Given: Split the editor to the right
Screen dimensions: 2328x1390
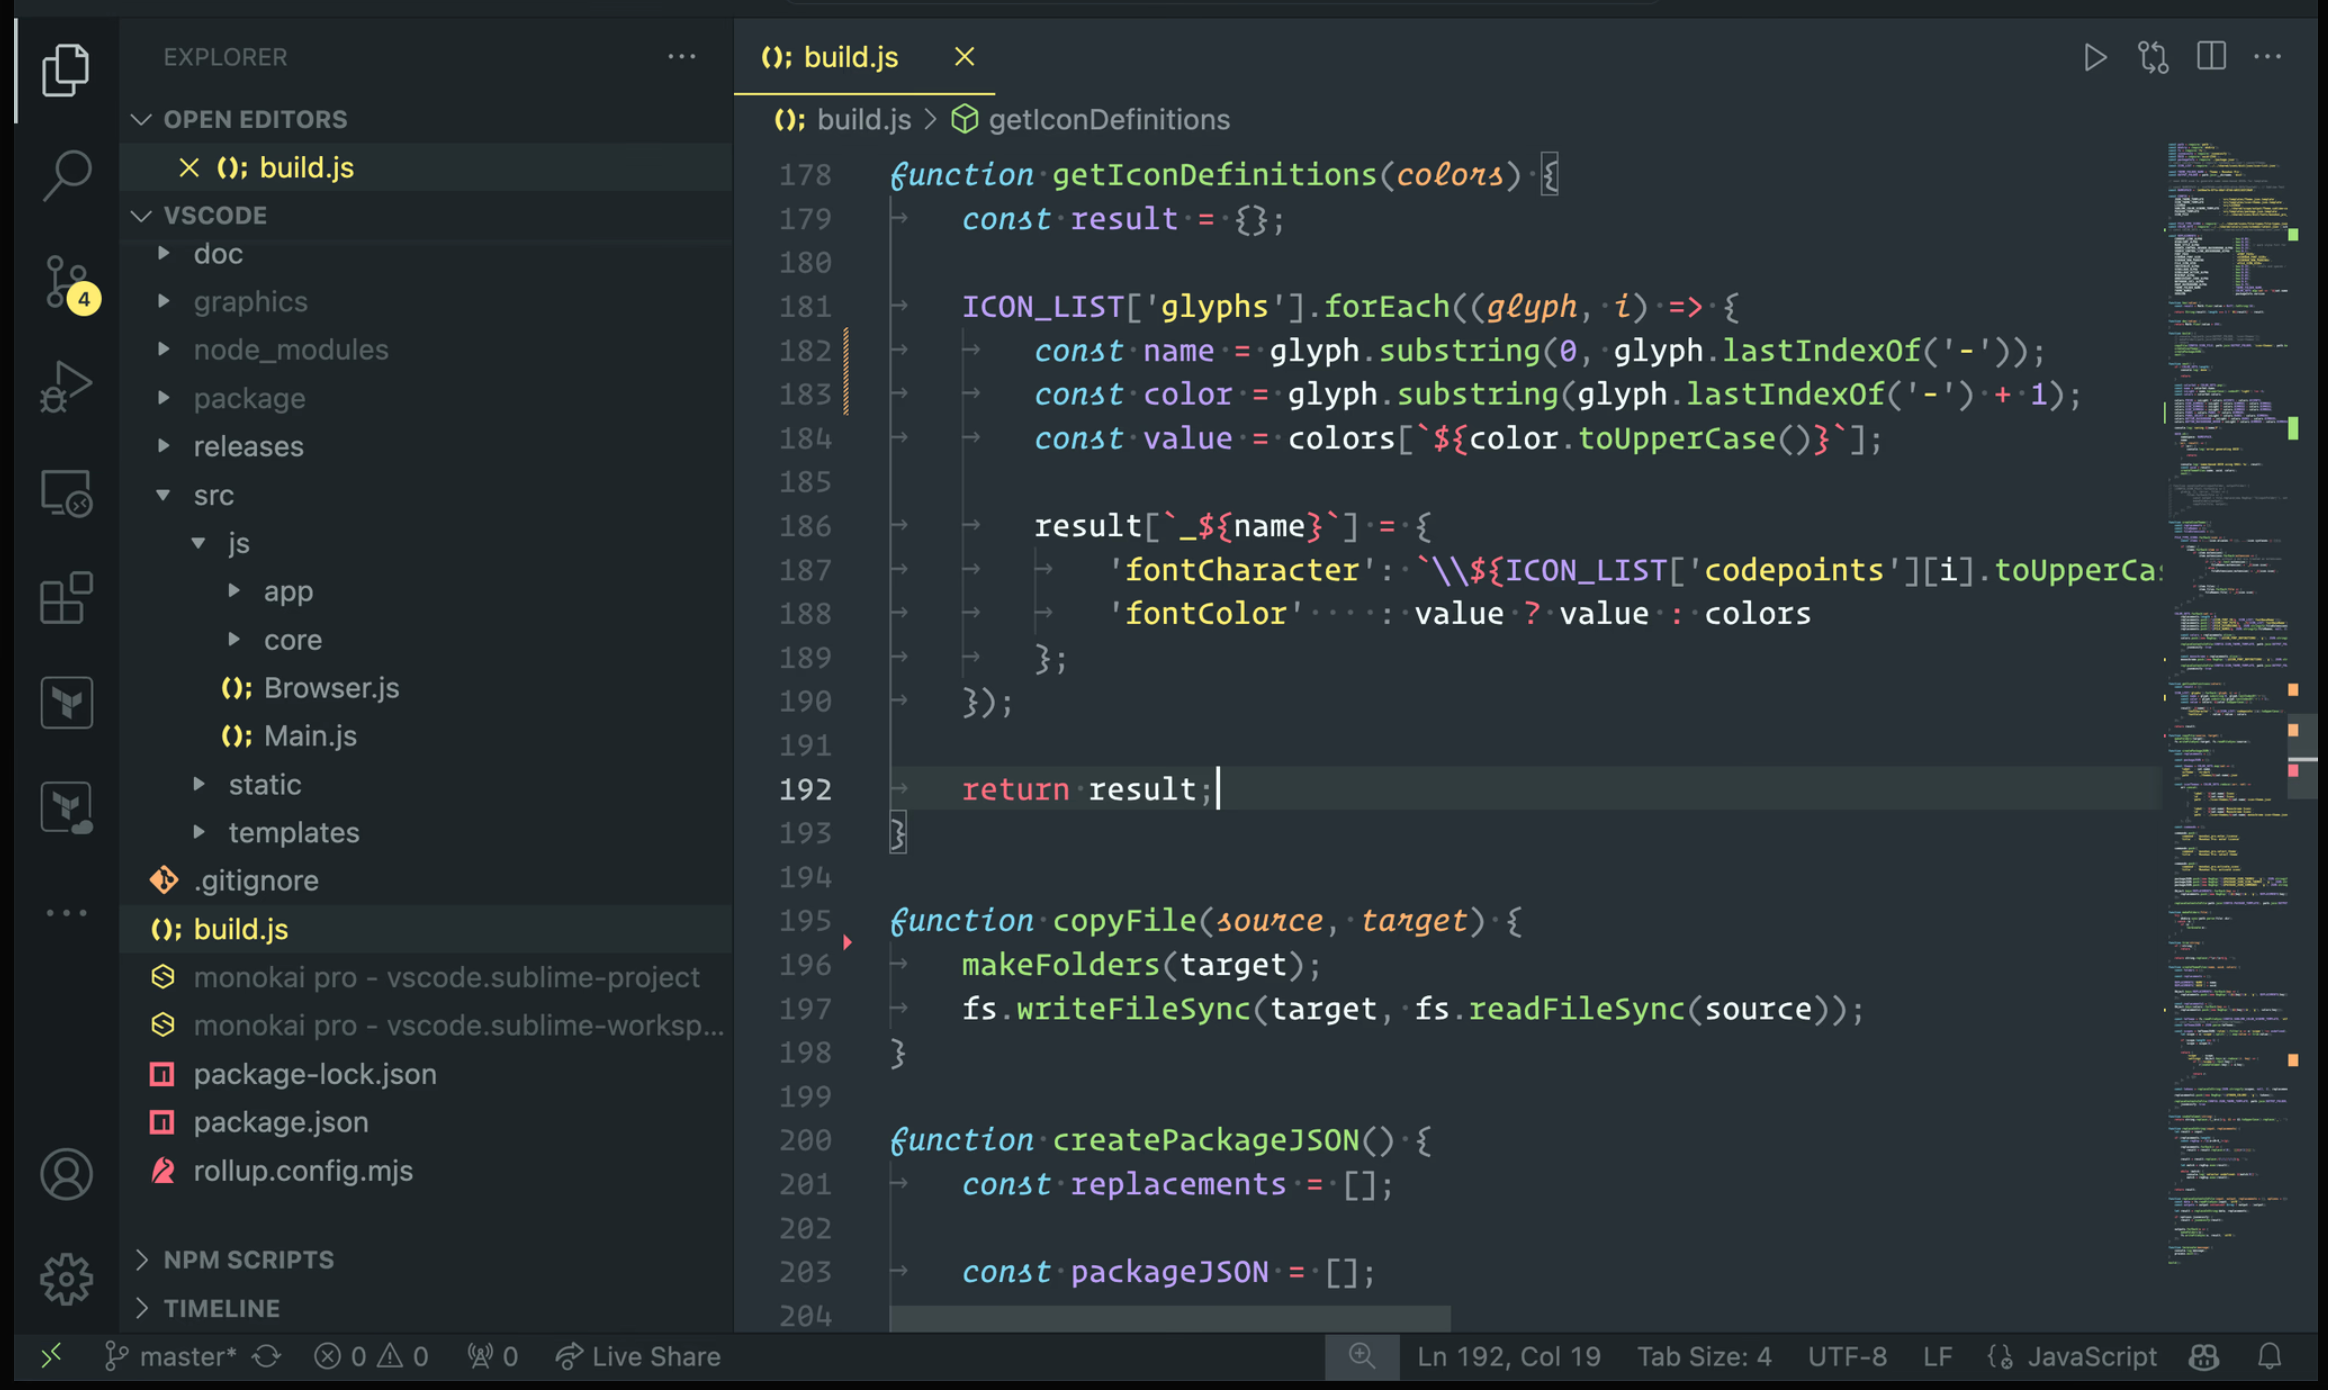Looking at the screenshot, I should tap(2211, 57).
